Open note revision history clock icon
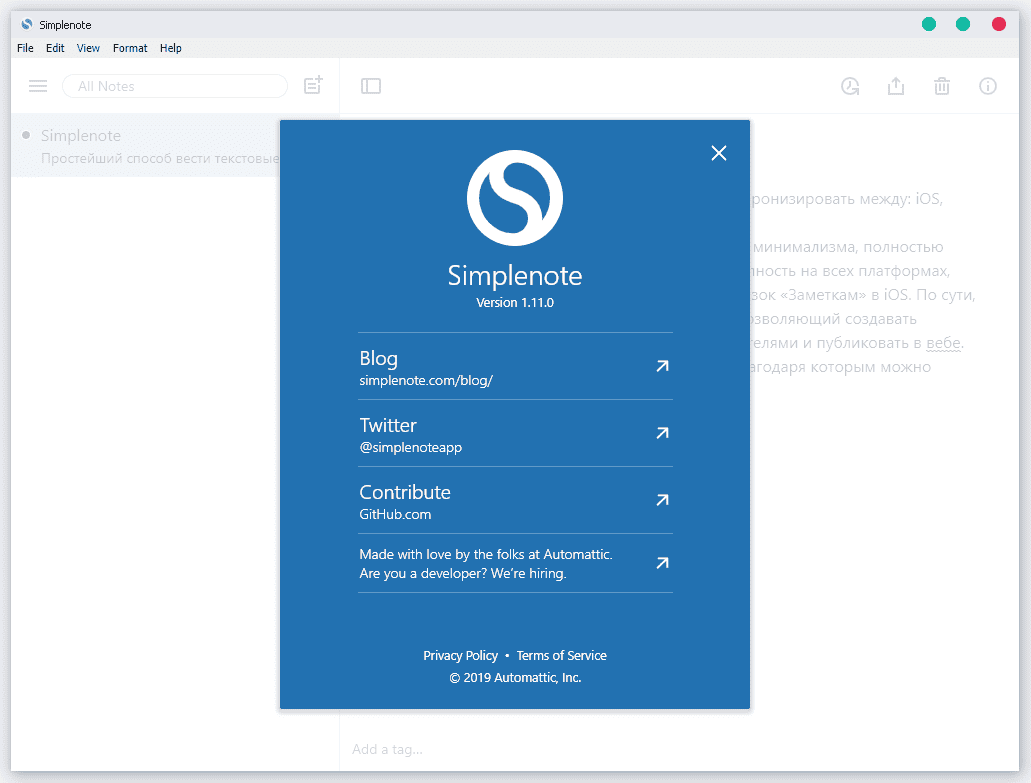Viewport: 1031px width, 783px height. click(850, 86)
